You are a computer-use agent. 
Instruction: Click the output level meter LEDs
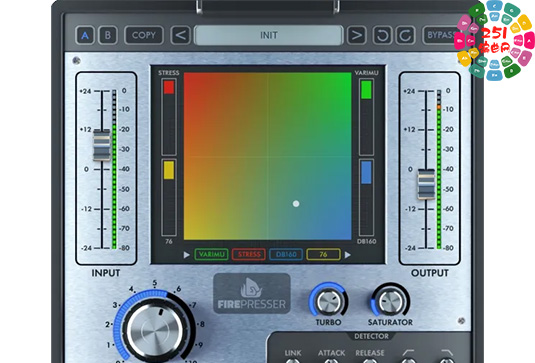439,169
